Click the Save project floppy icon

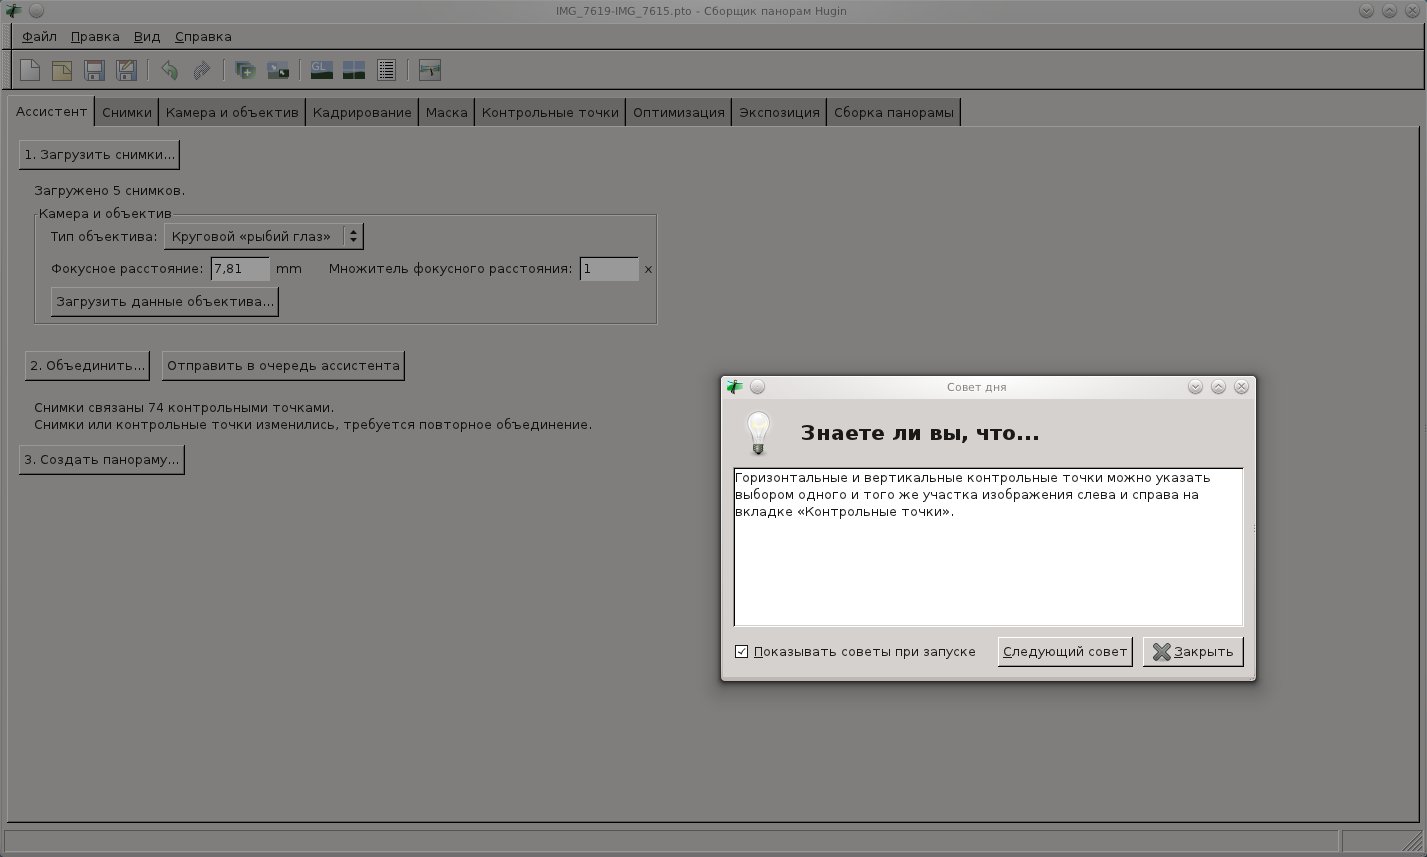(x=94, y=70)
